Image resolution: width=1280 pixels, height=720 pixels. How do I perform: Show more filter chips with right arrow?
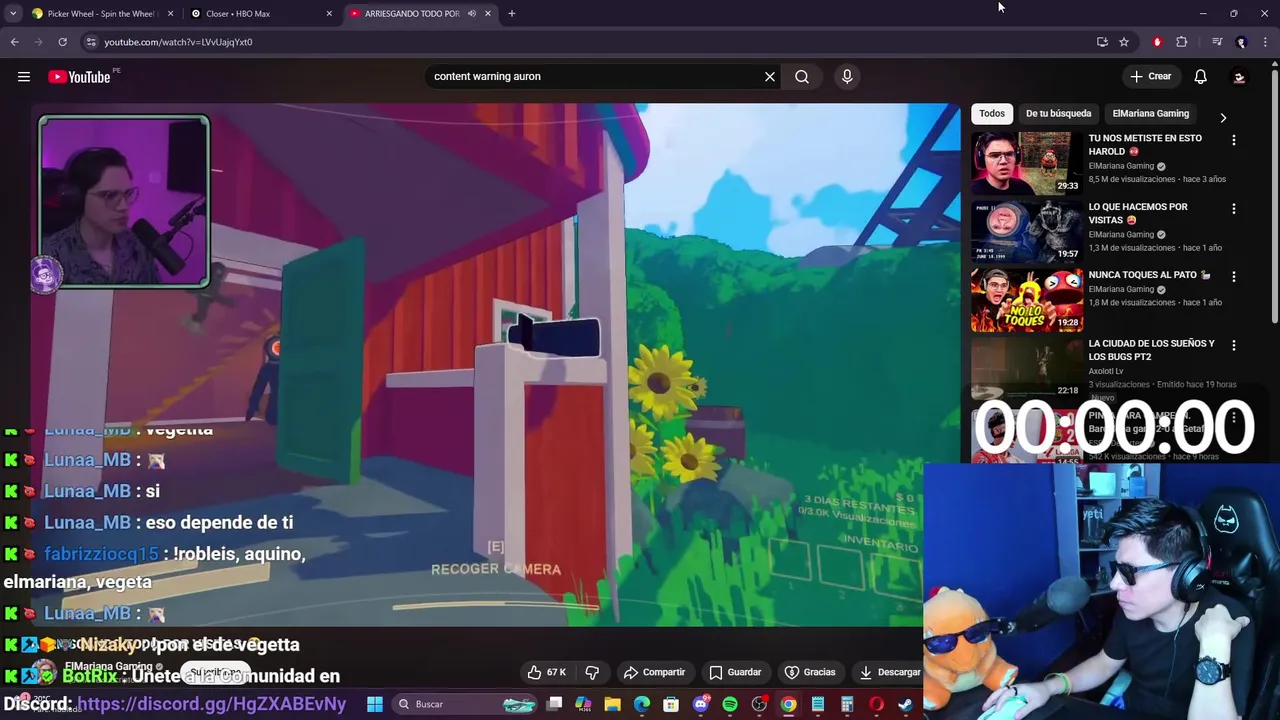tap(1223, 117)
